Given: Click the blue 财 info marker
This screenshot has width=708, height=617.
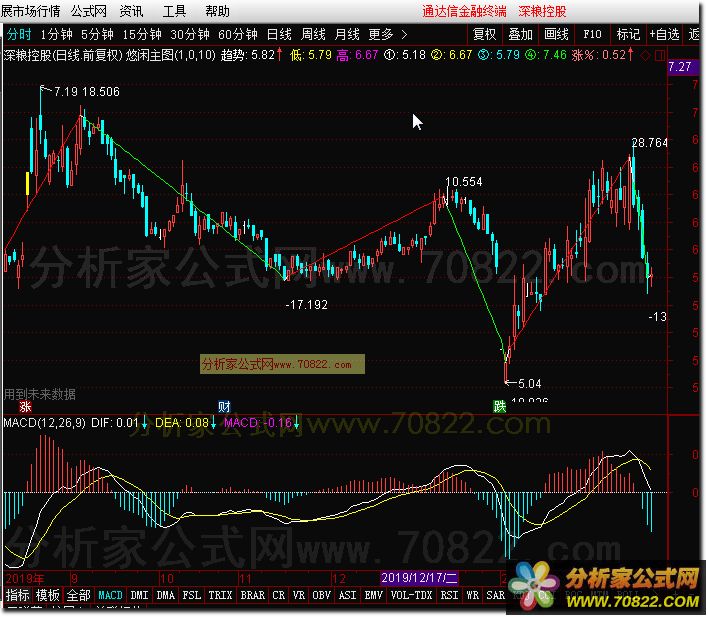Looking at the screenshot, I should pyautogui.click(x=224, y=406).
